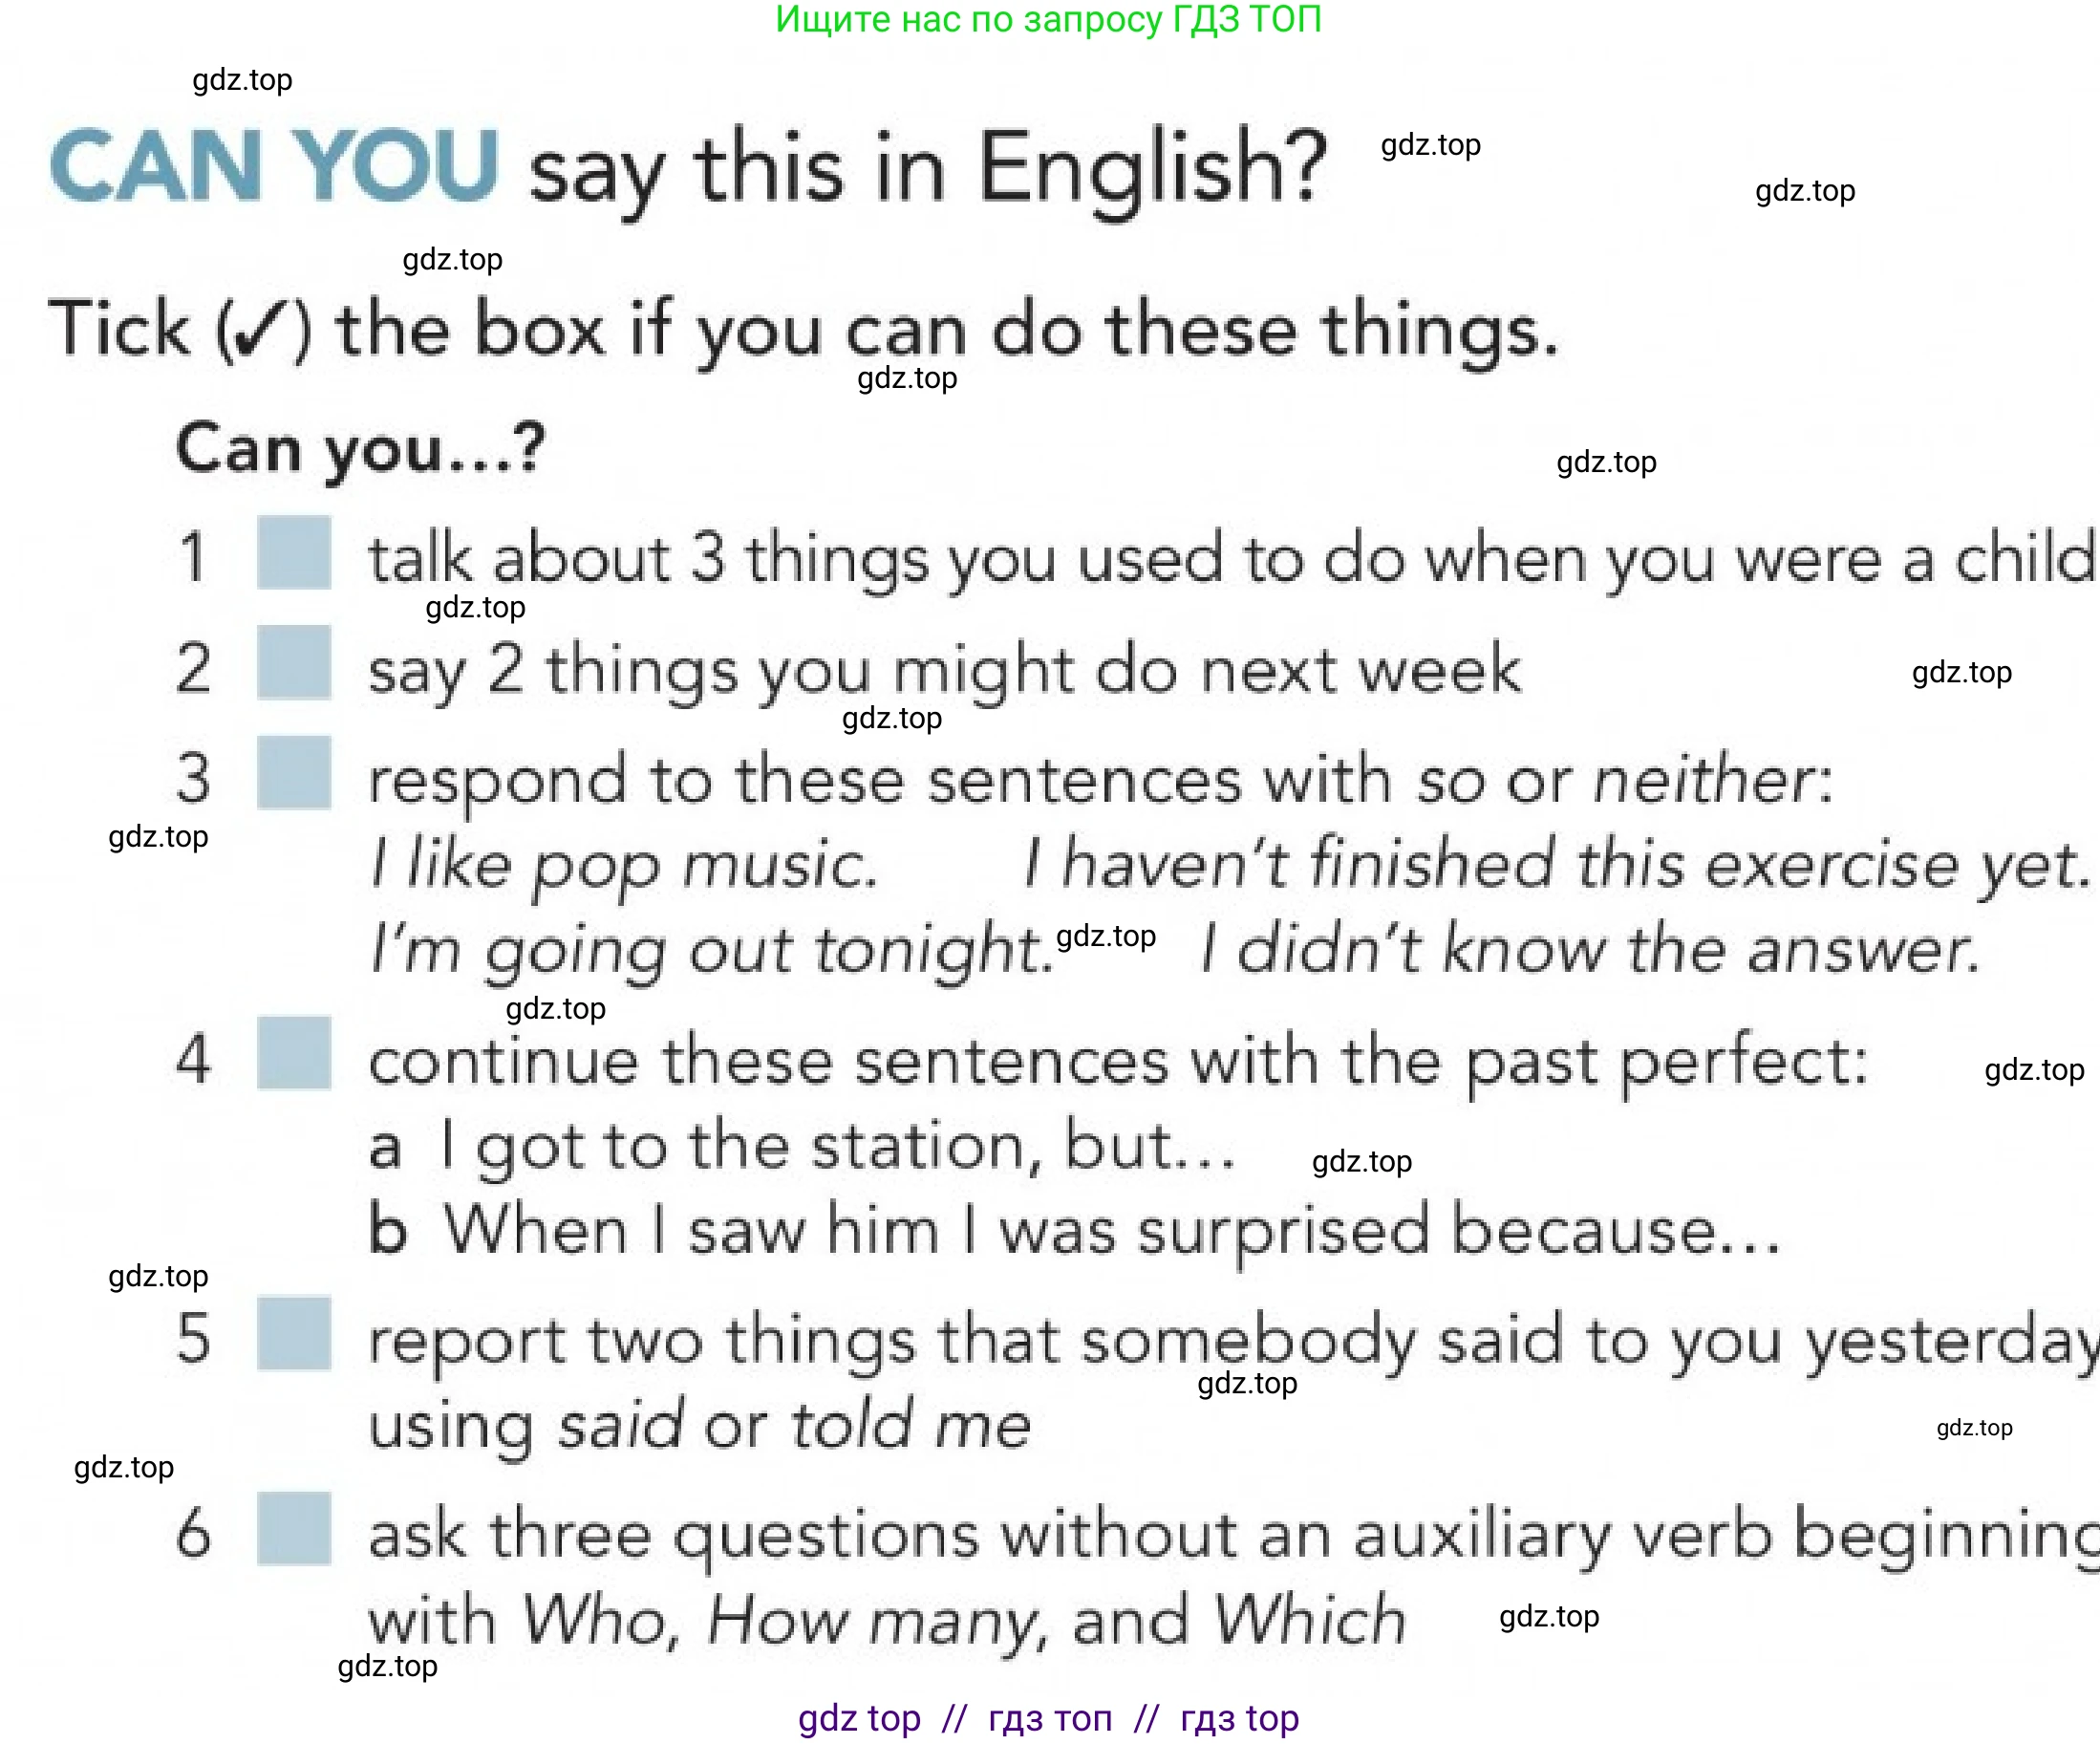Image resolution: width=2100 pixels, height=1744 pixels.
Task: Tick the box beside 'say 2 things'
Action: (x=293, y=662)
